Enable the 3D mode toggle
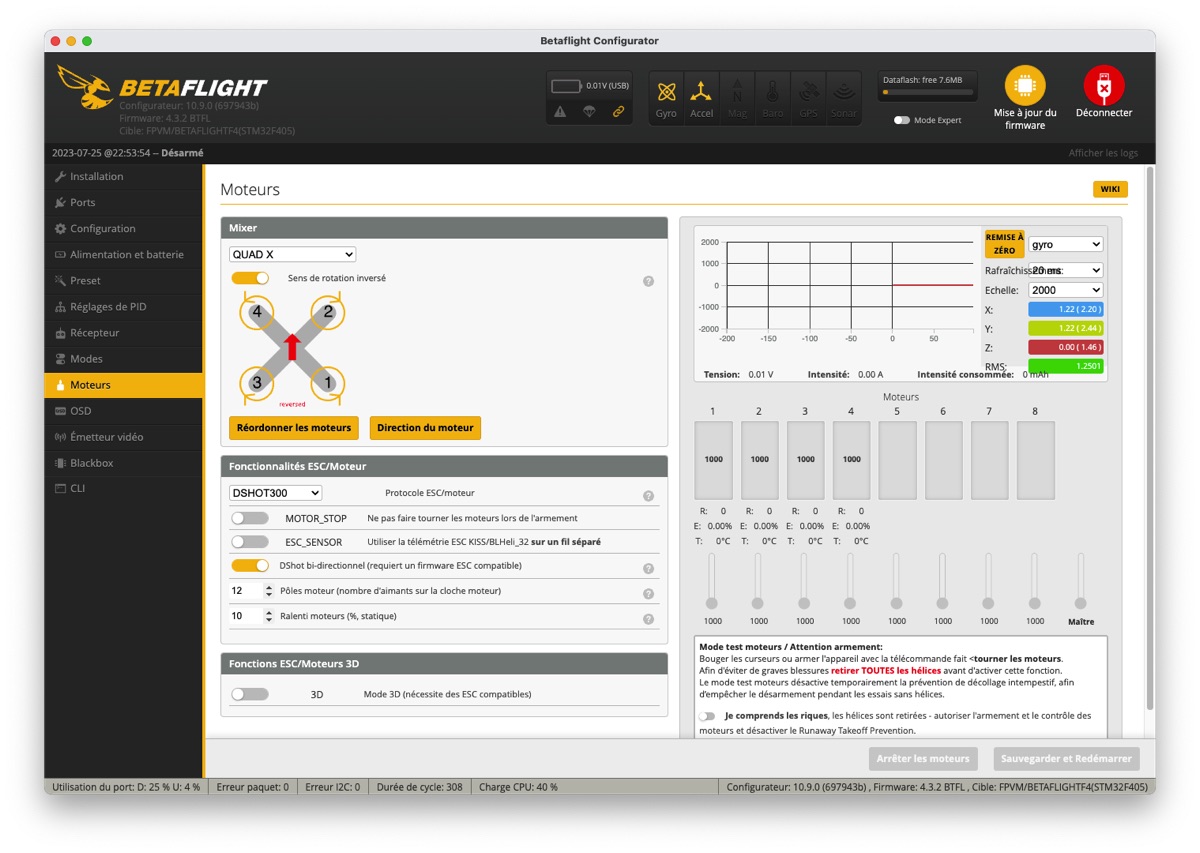 250,694
